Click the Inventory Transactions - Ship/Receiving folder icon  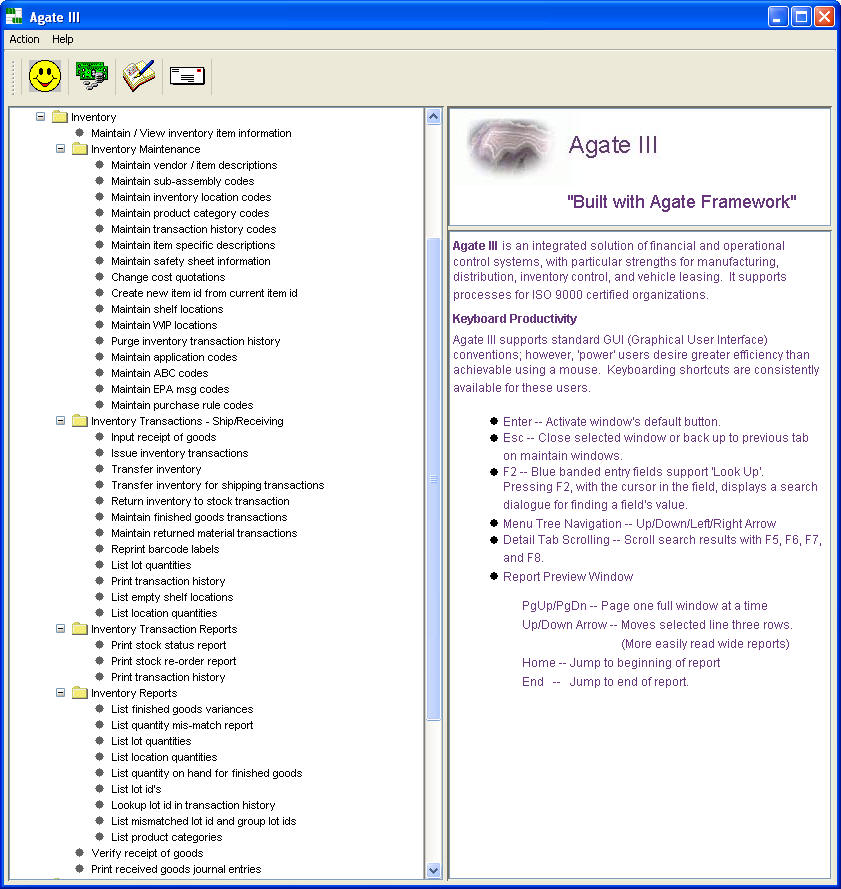coord(80,421)
